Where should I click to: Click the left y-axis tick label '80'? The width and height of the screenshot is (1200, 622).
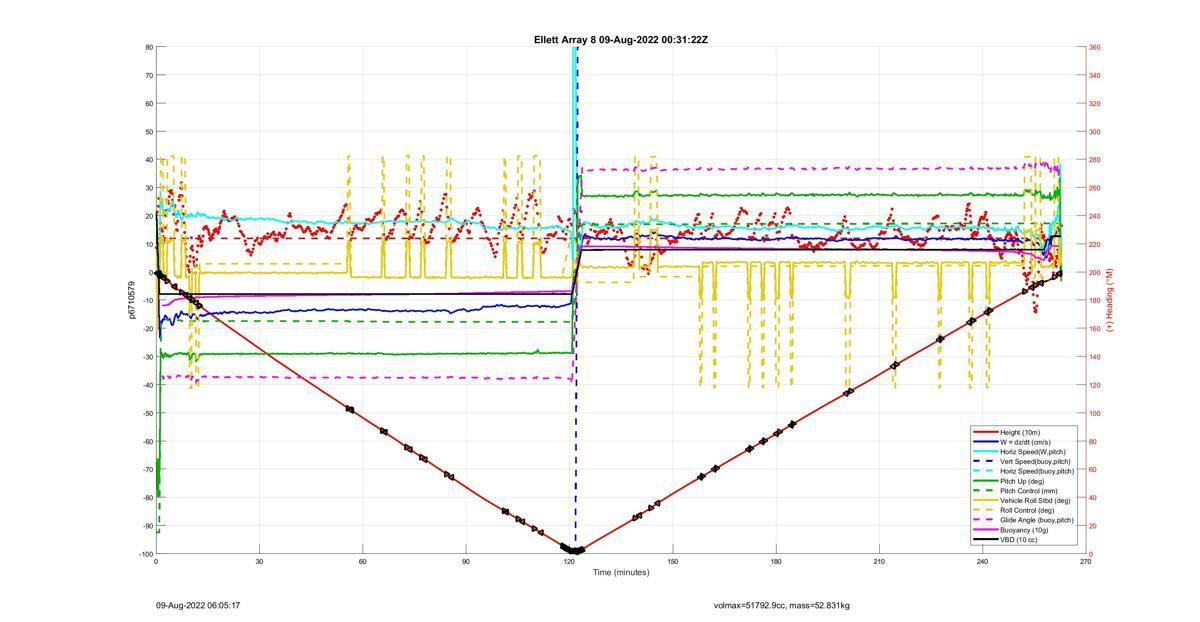[x=149, y=47]
